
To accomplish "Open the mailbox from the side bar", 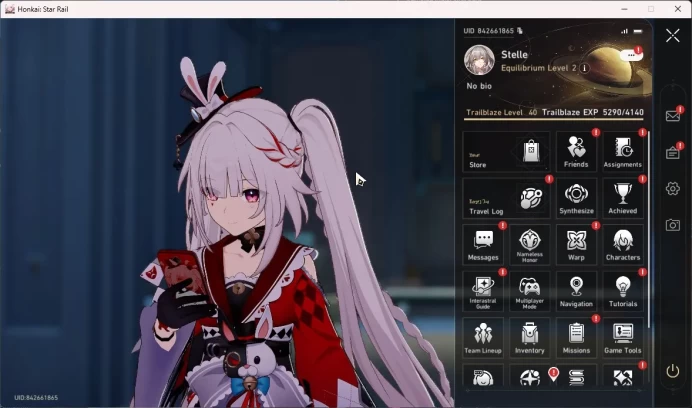I will (673, 116).
